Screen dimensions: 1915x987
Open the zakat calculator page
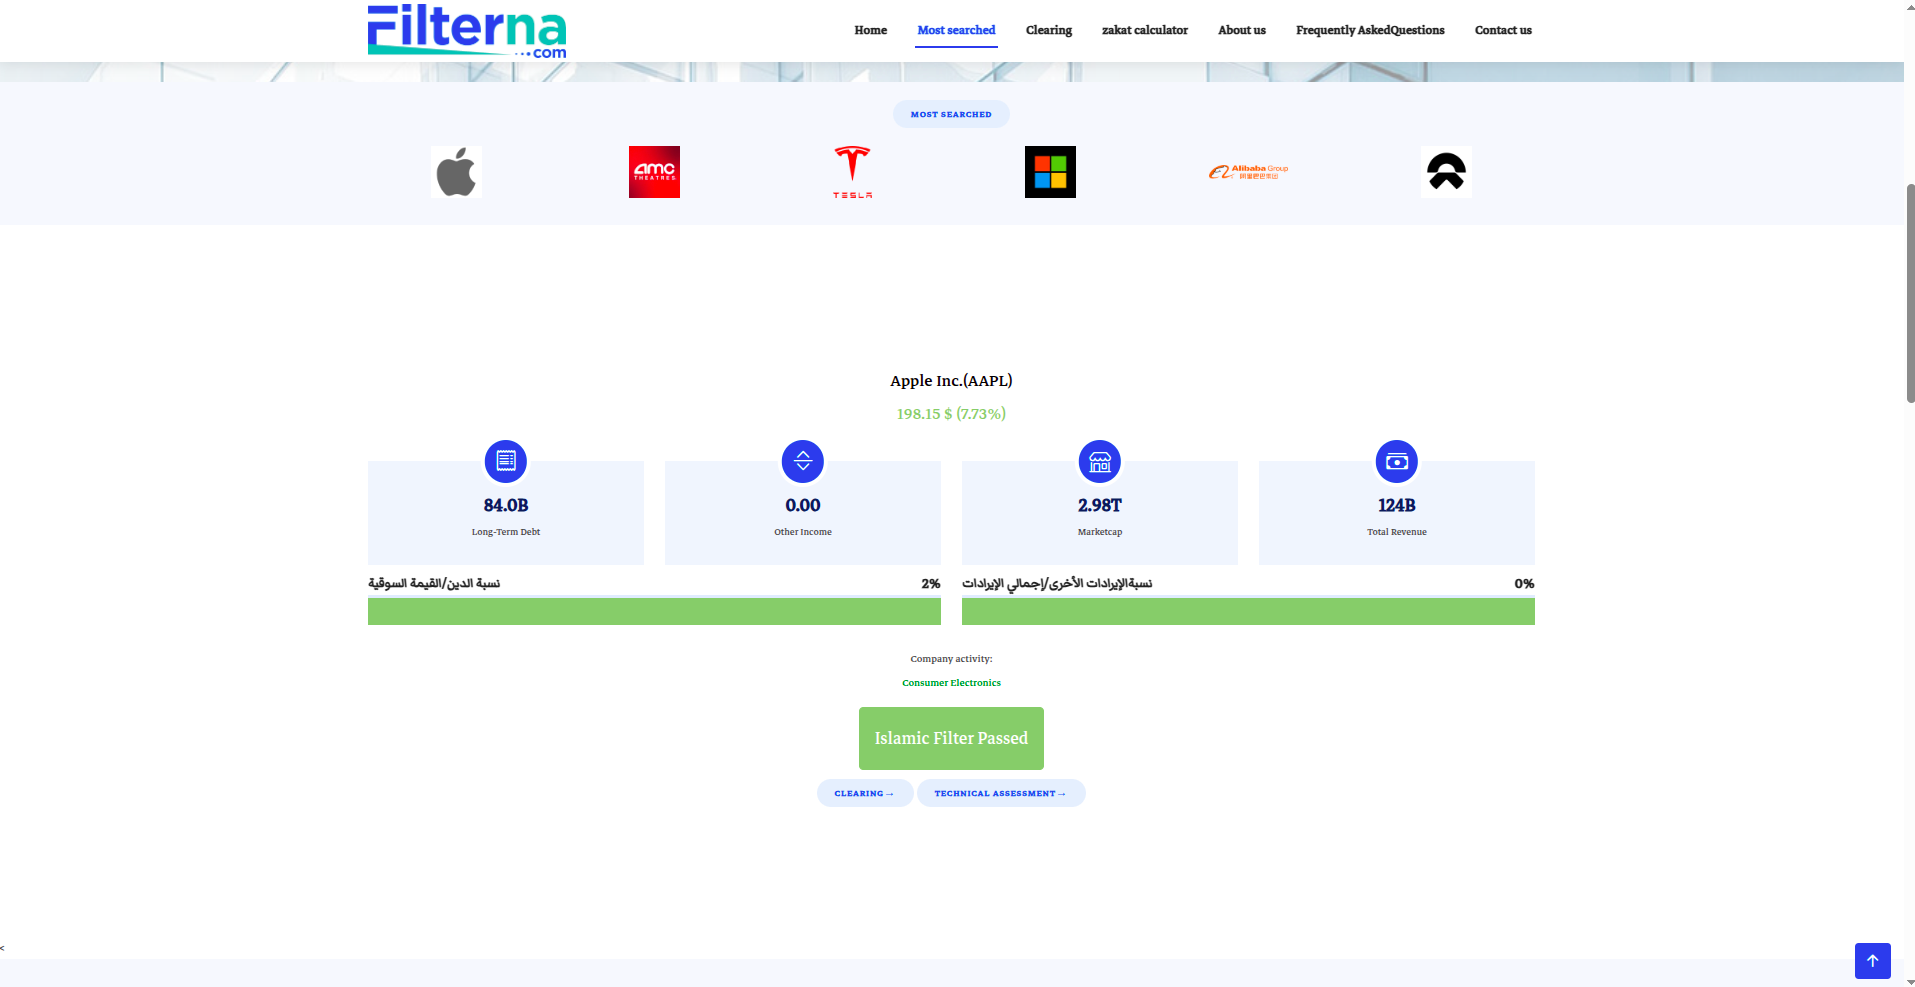pos(1144,30)
